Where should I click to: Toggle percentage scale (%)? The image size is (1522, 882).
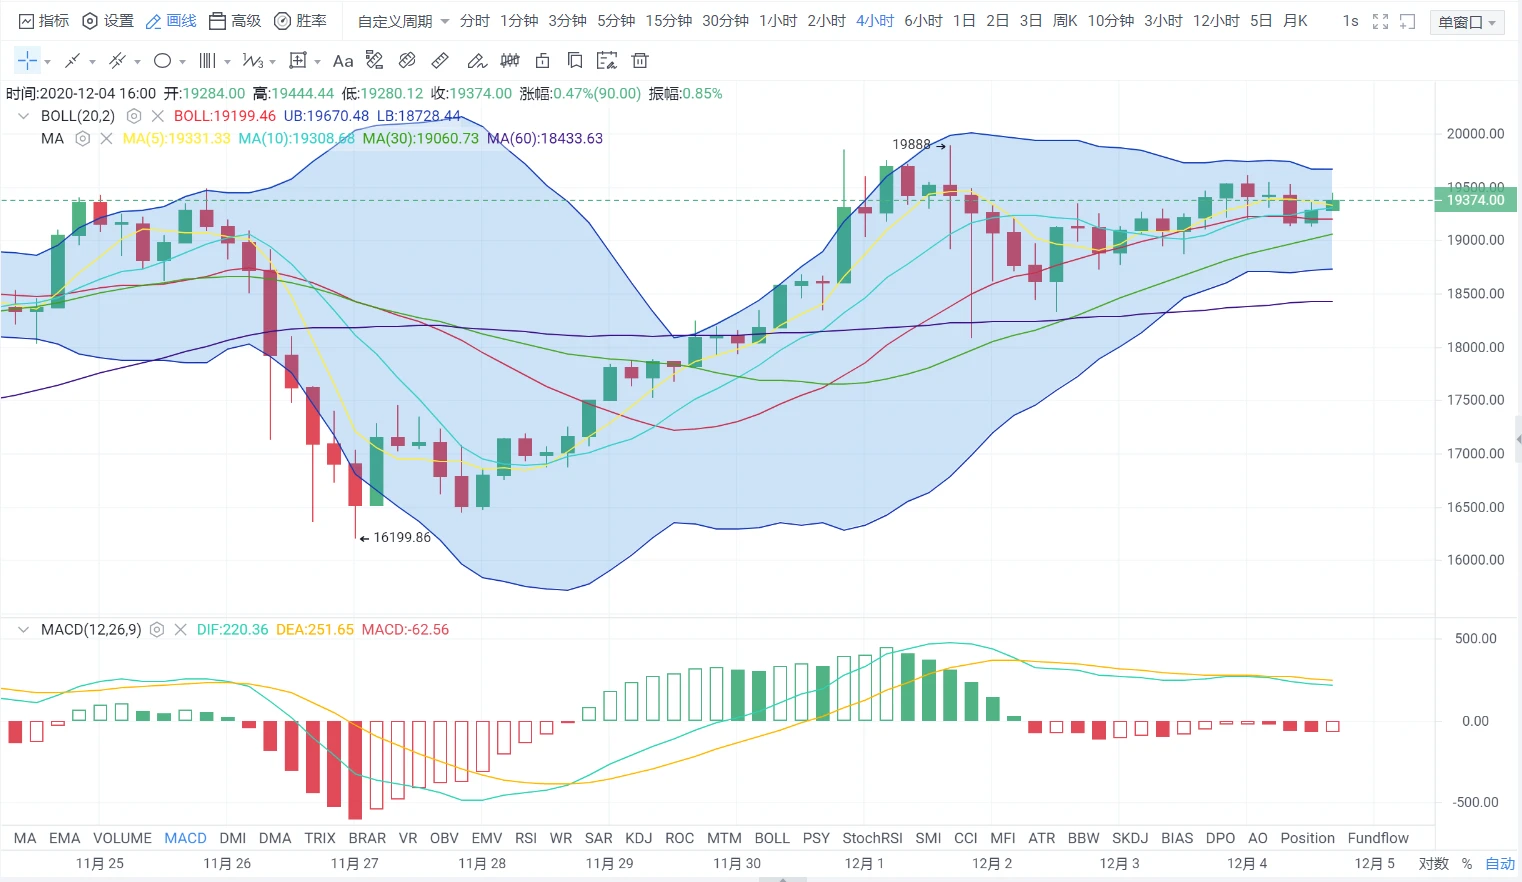[1467, 864]
